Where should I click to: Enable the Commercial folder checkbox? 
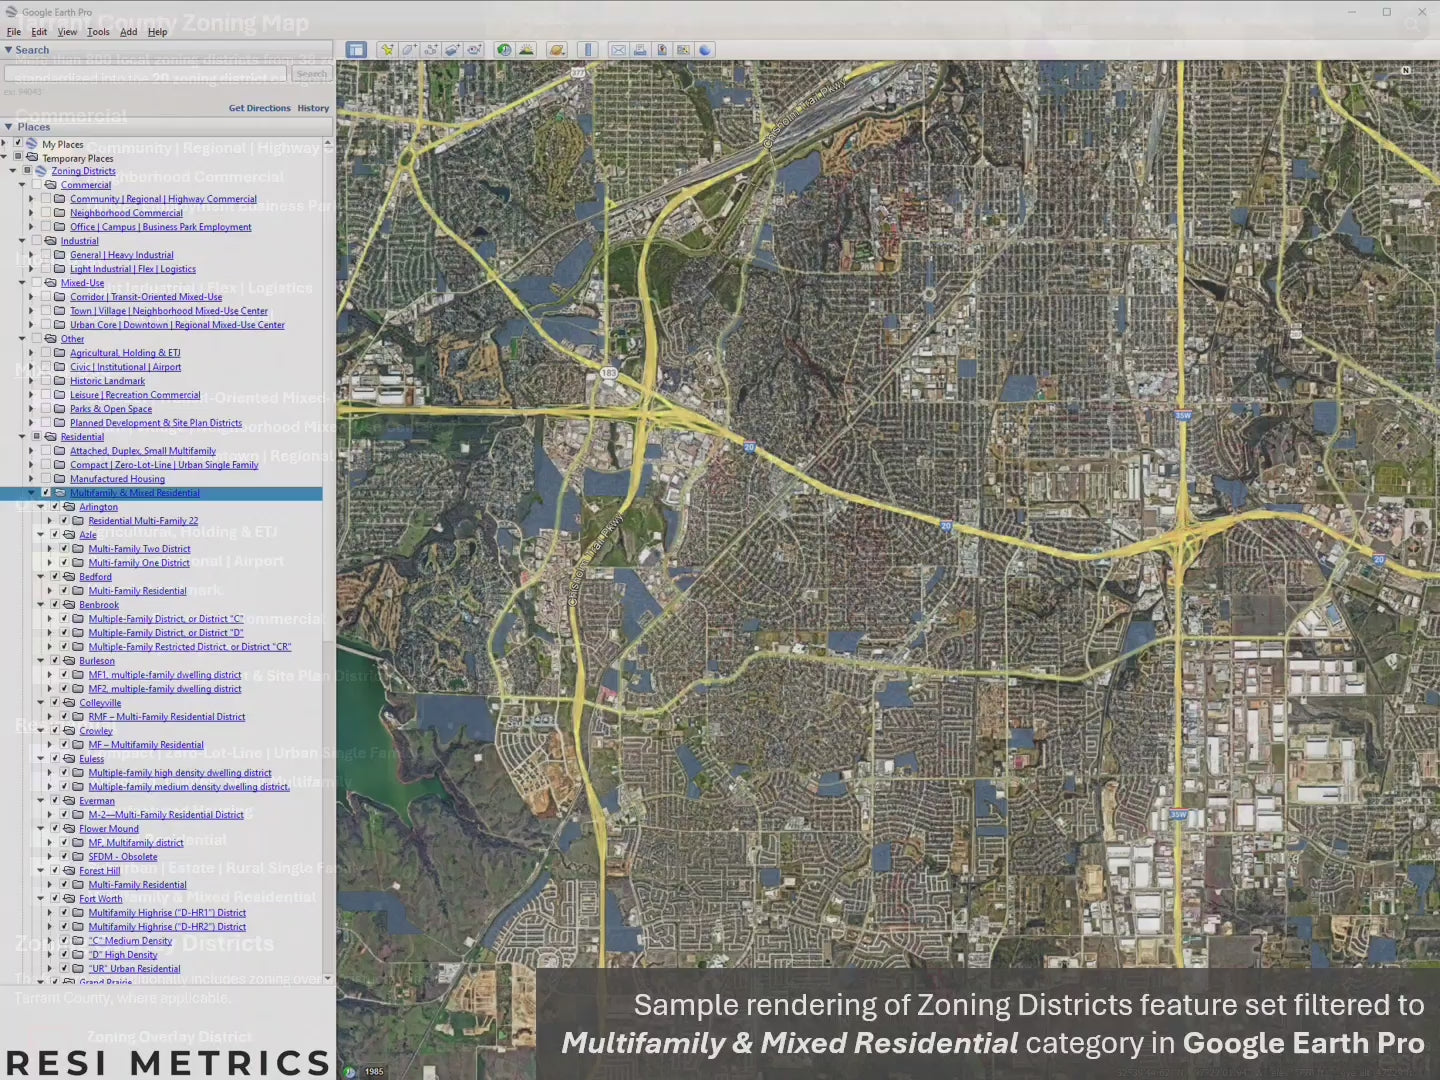tap(37, 185)
